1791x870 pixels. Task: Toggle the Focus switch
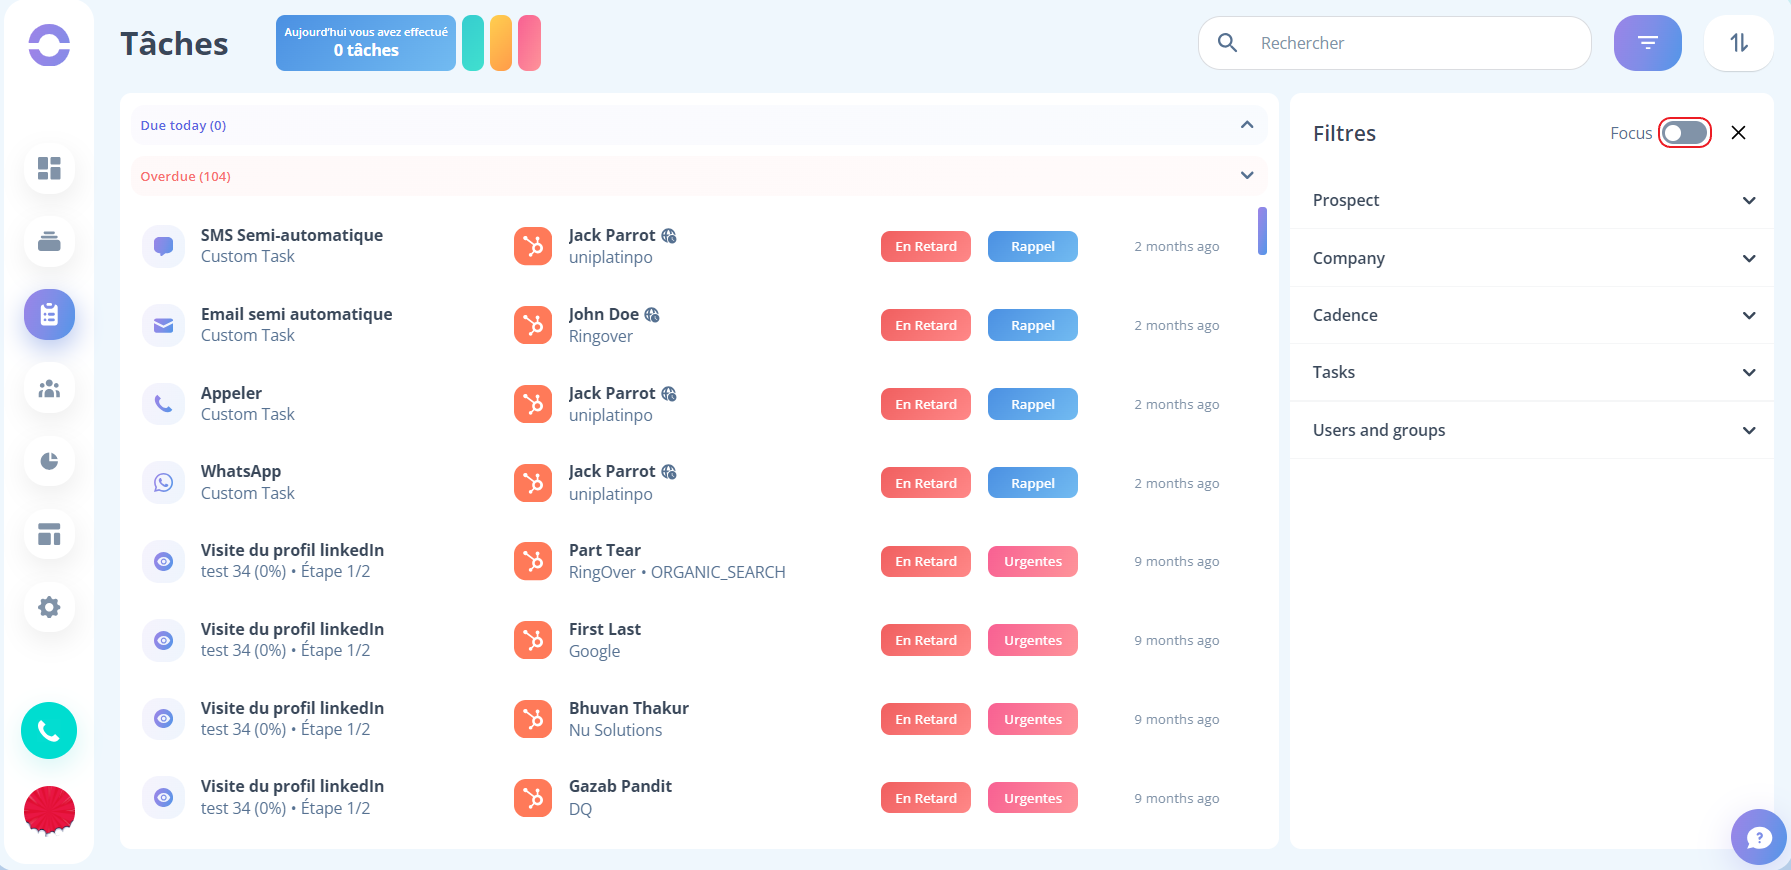(x=1685, y=133)
